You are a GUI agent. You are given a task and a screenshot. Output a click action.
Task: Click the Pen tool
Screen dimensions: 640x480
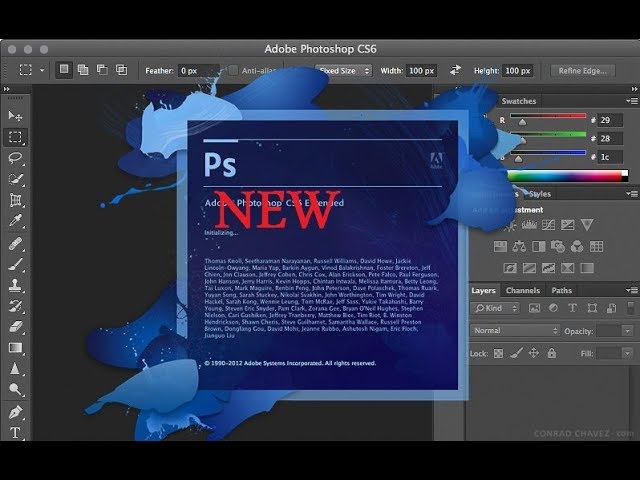[x=15, y=412]
